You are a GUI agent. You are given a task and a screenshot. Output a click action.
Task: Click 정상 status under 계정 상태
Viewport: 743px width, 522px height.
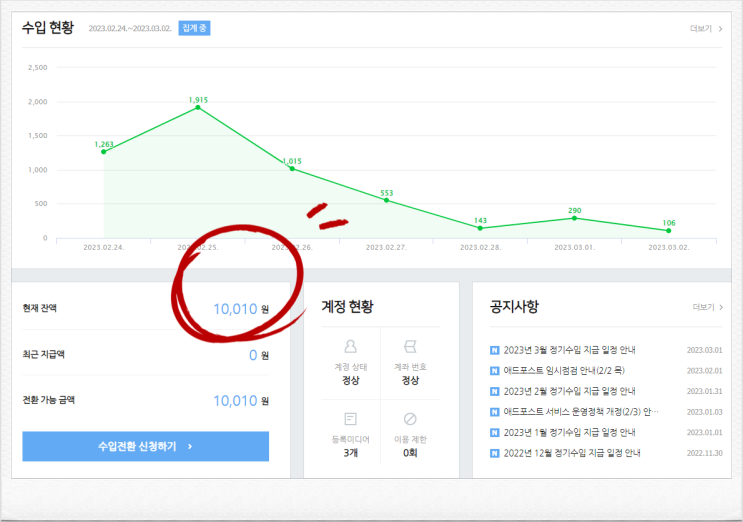(351, 380)
